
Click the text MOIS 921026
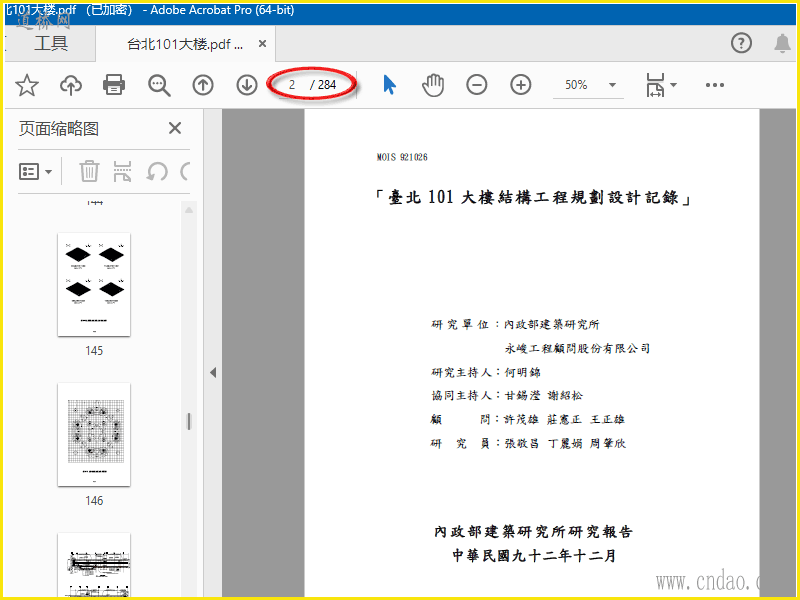[x=402, y=157]
